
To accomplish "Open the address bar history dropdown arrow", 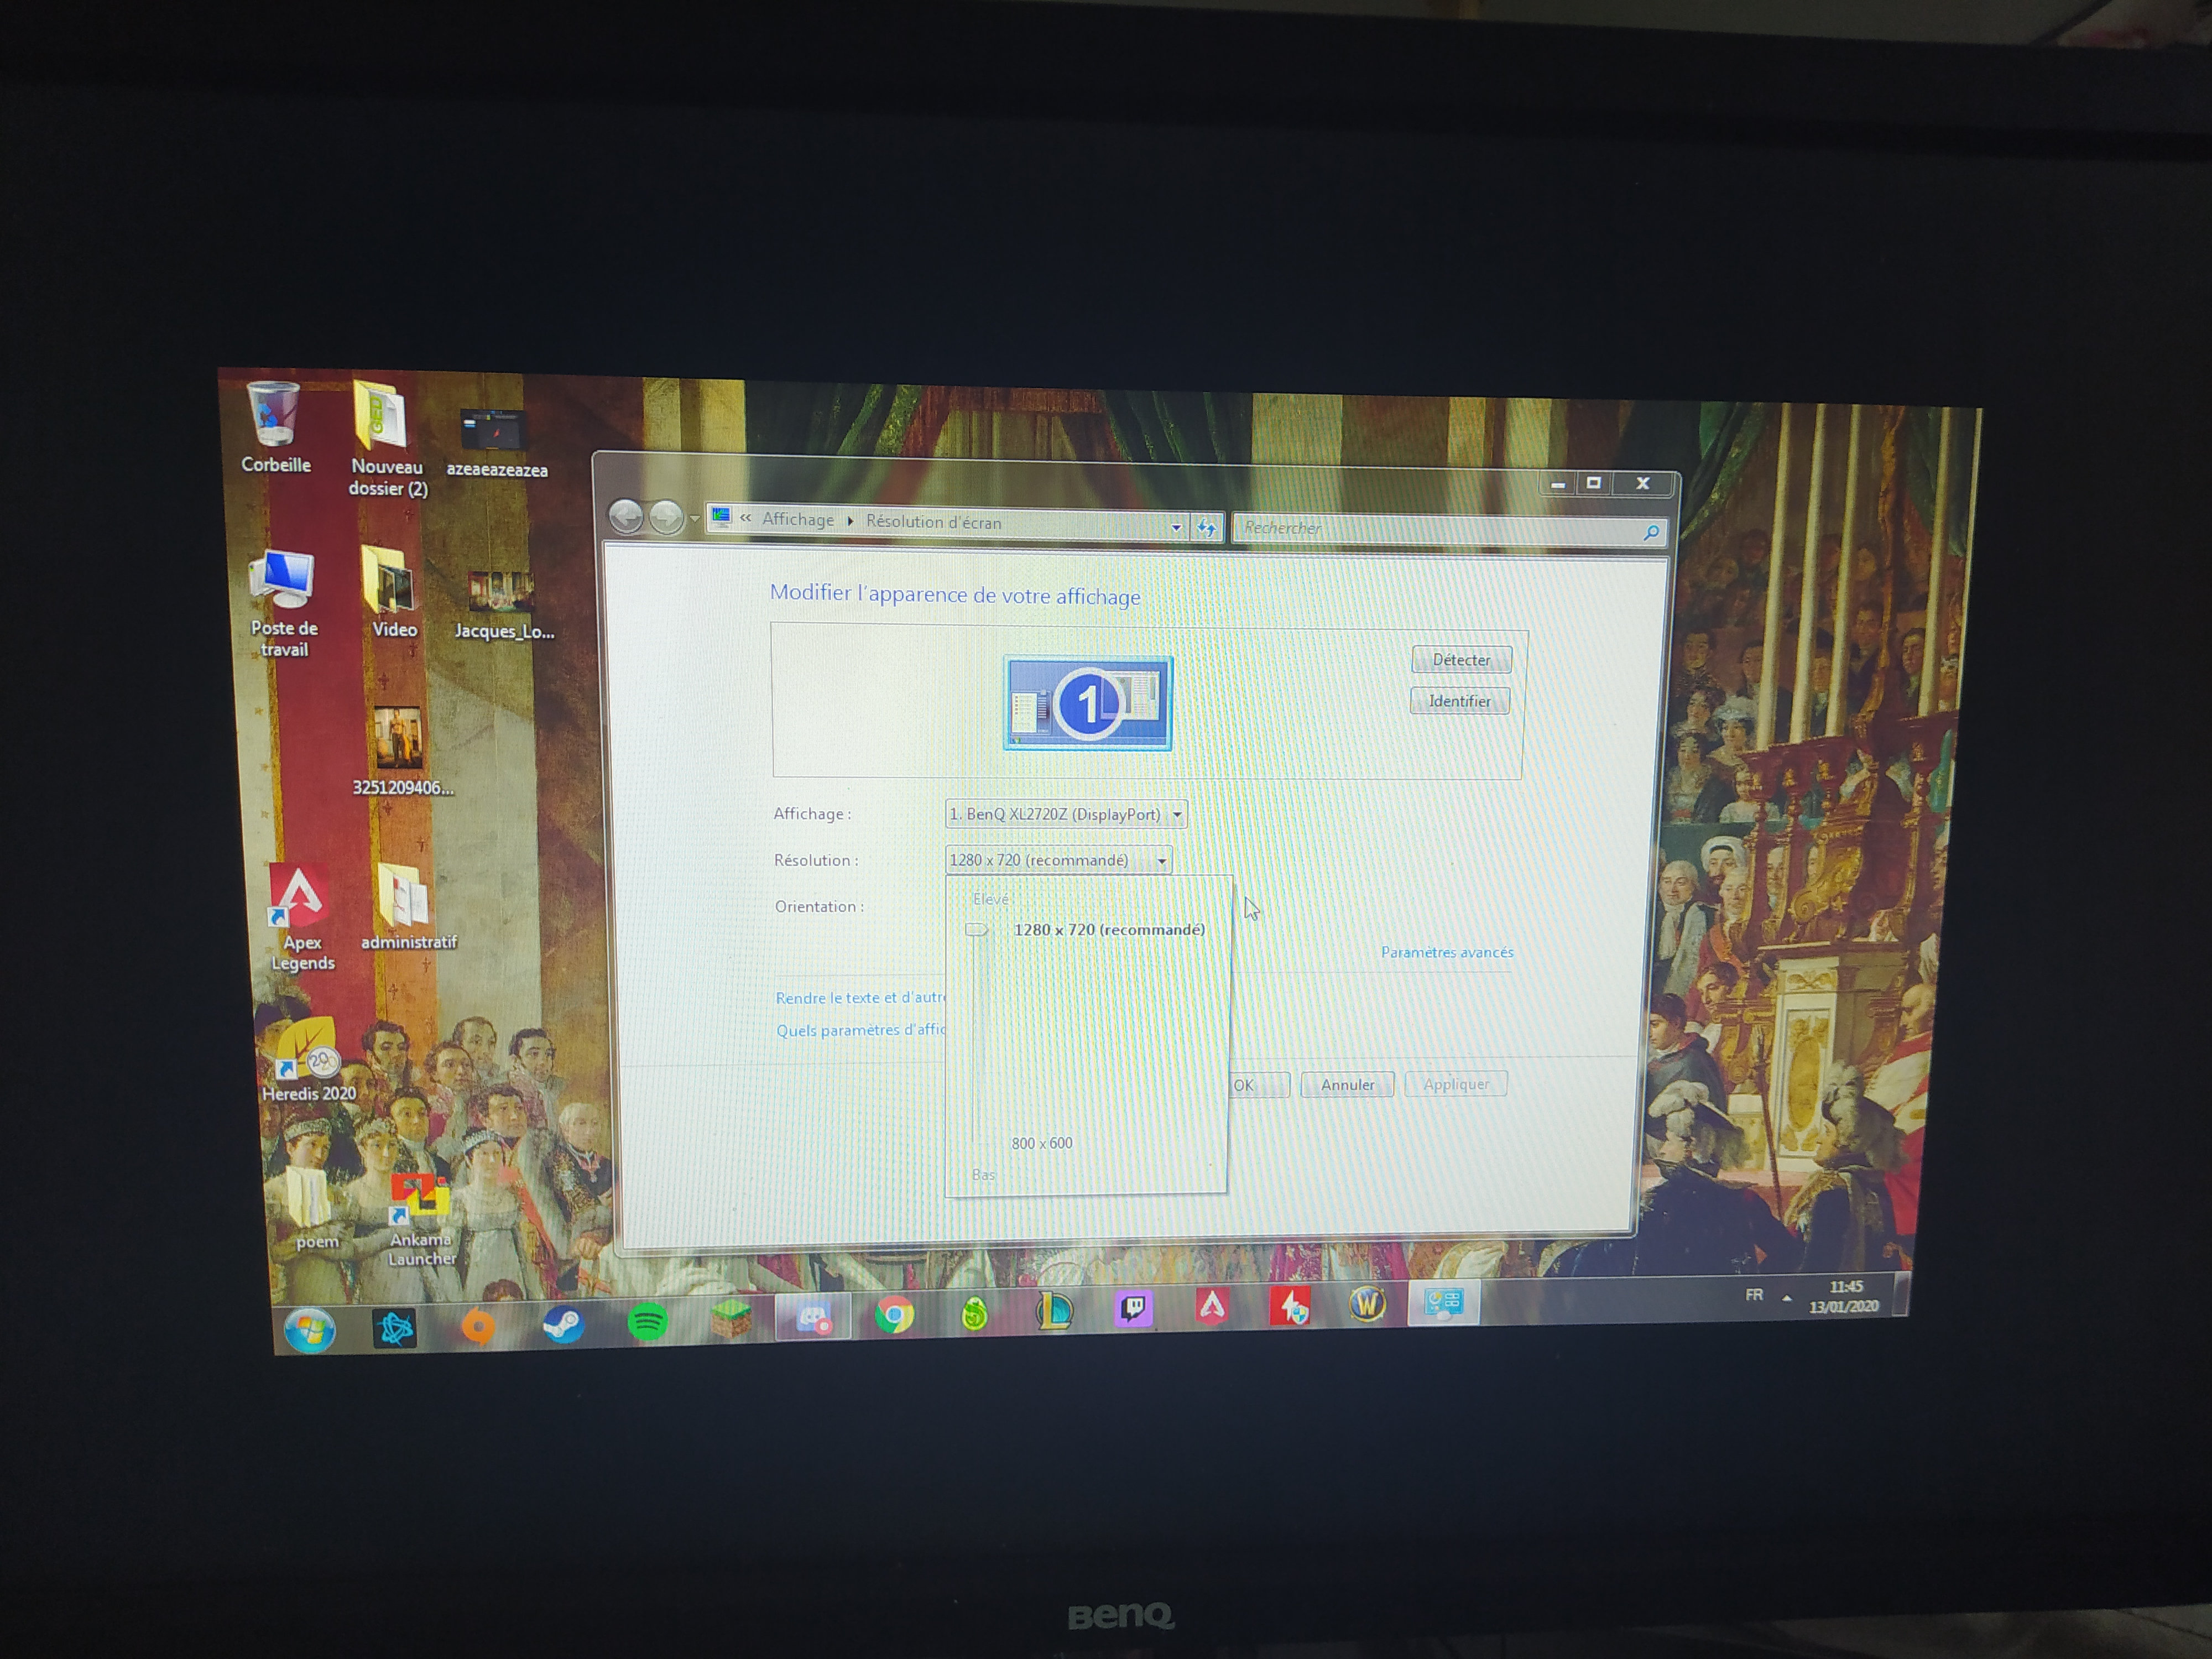I will (1176, 527).
